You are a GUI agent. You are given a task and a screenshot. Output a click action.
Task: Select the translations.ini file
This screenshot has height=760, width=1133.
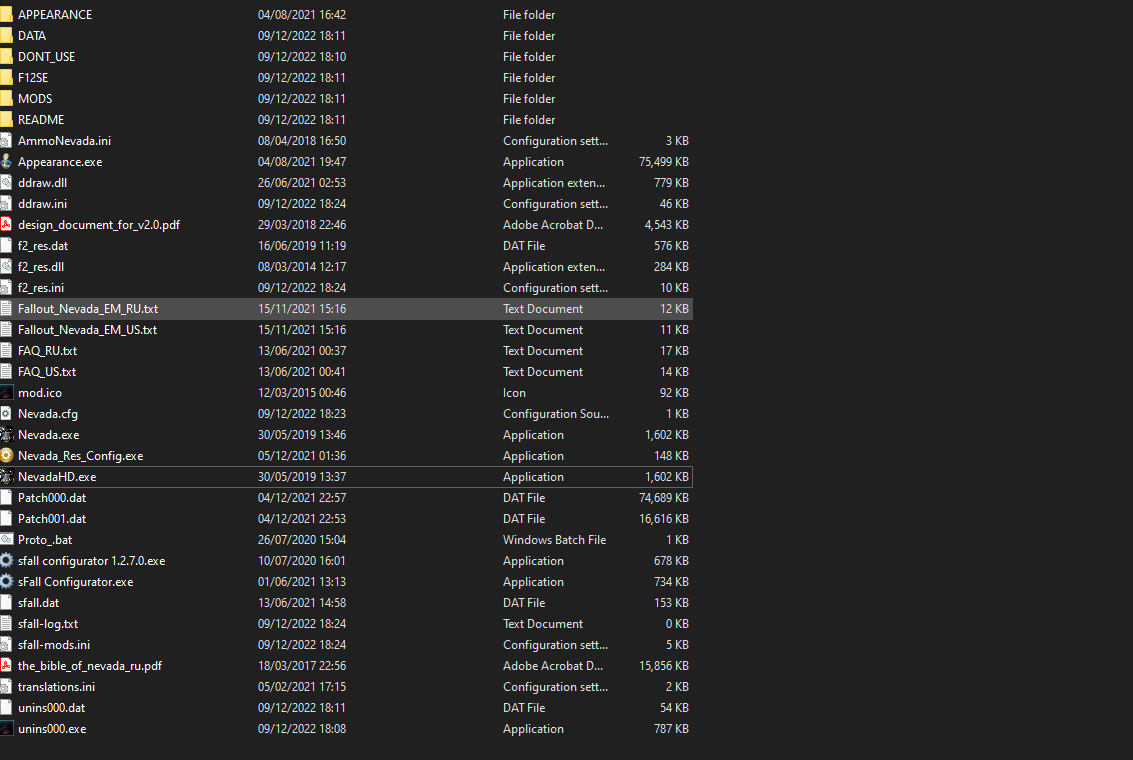(x=56, y=687)
